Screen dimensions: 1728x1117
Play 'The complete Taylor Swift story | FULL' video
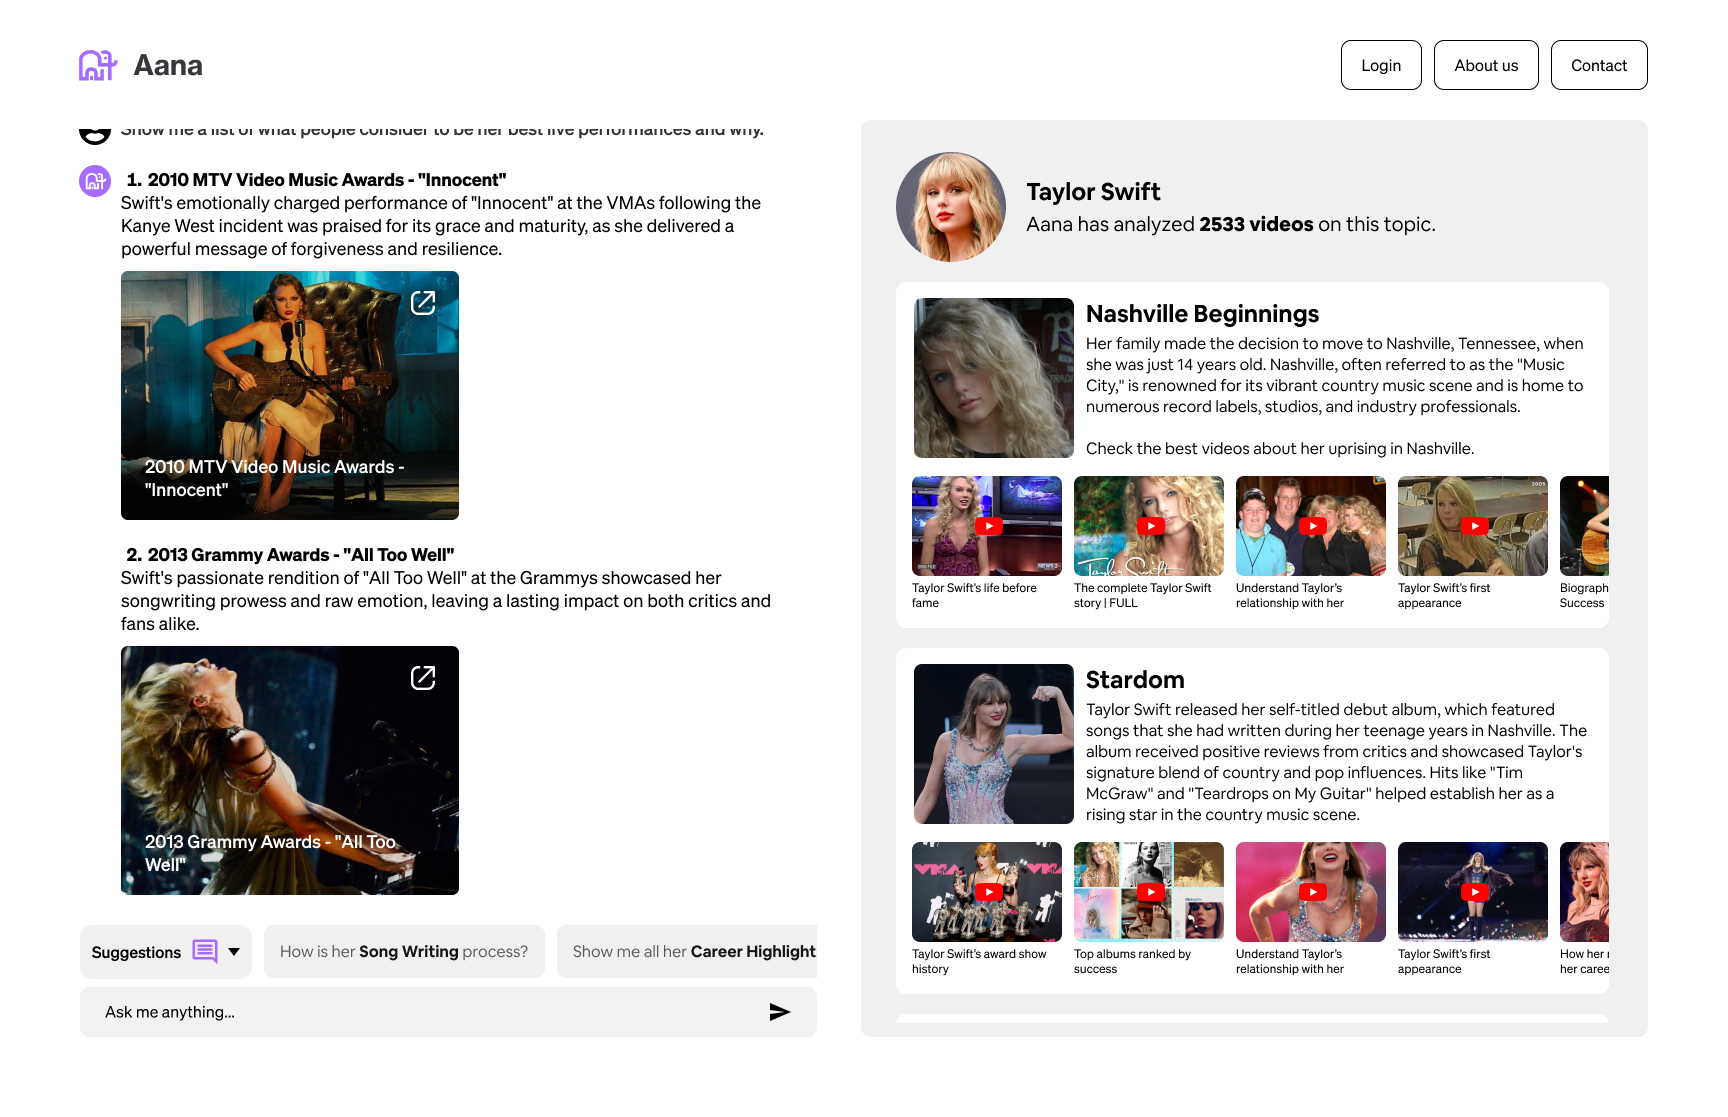pyautogui.click(x=1149, y=526)
